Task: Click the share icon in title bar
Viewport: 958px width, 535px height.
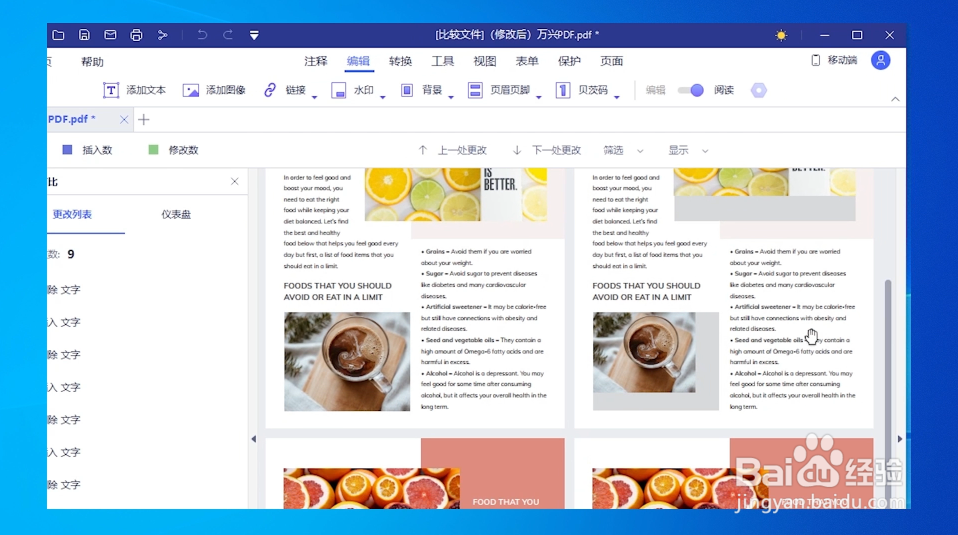Action: click(162, 35)
